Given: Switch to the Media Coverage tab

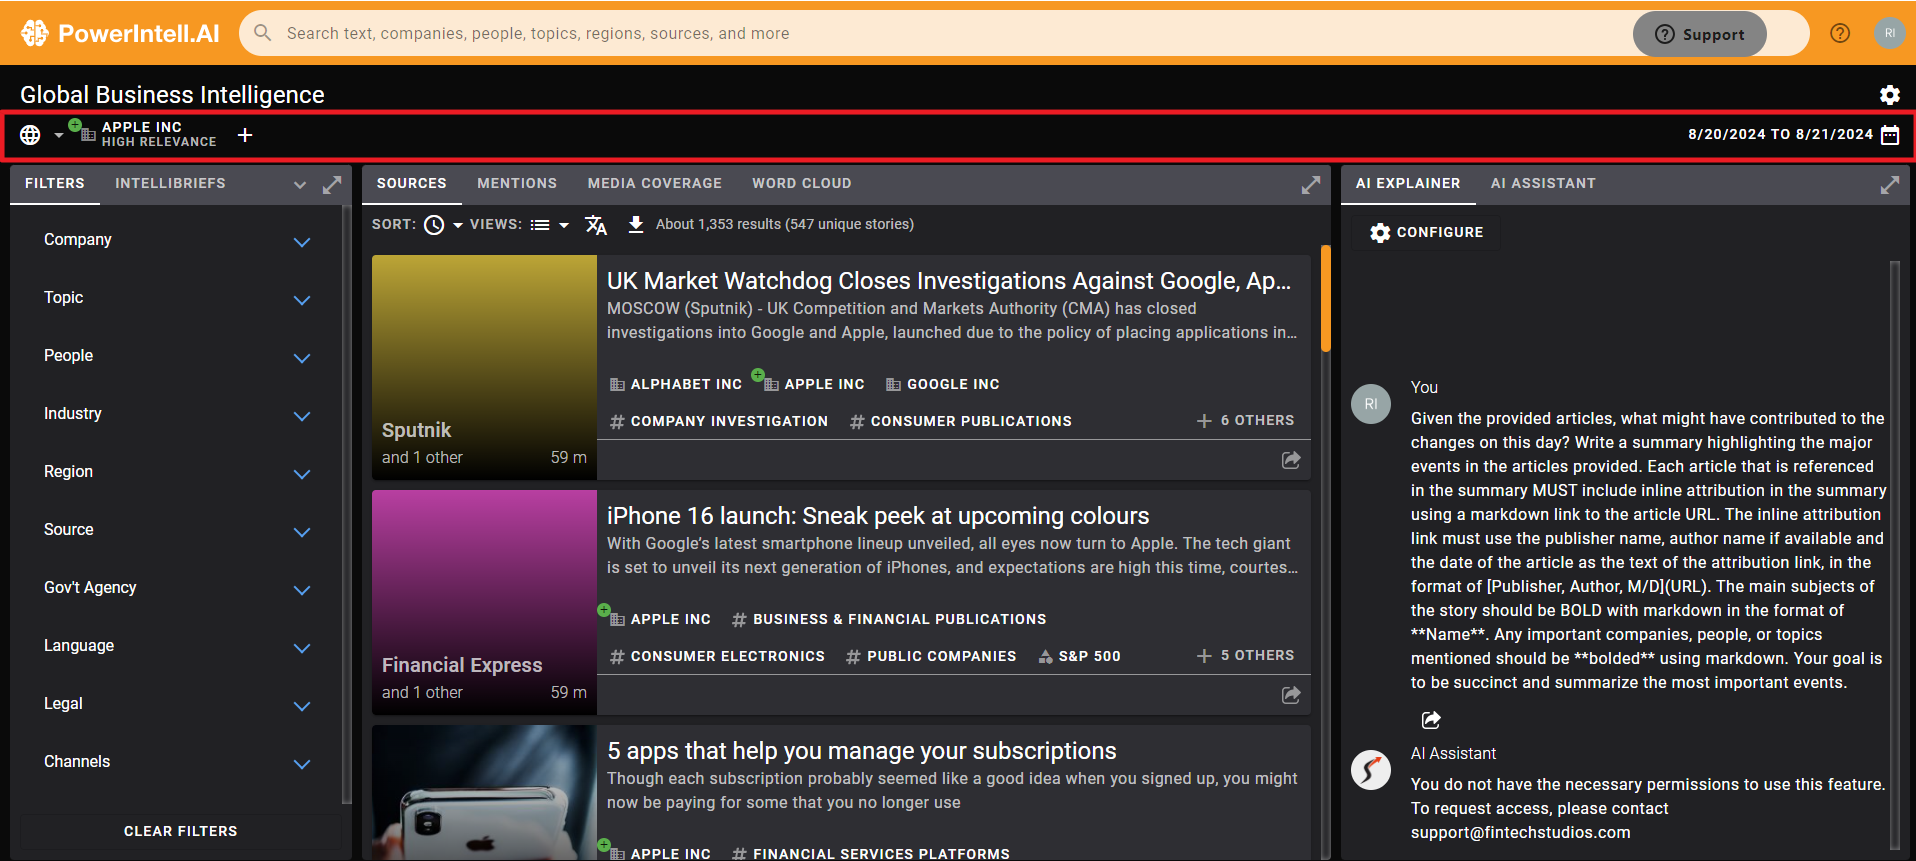Looking at the screenshot, I should [655, 184].
